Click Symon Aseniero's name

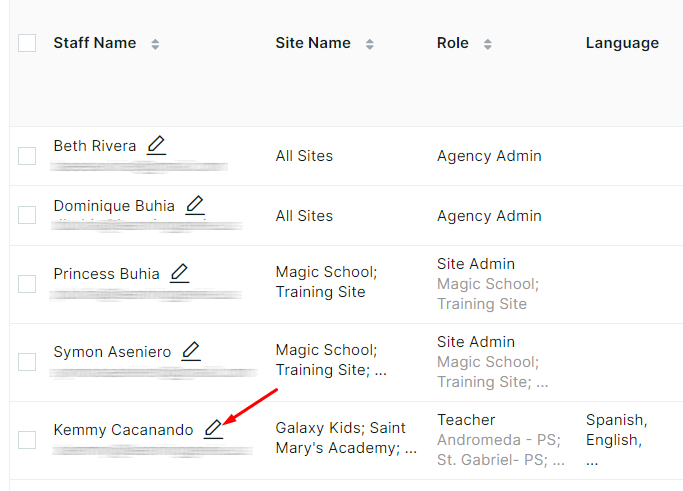pyautogui.click(x=112, y=352)
